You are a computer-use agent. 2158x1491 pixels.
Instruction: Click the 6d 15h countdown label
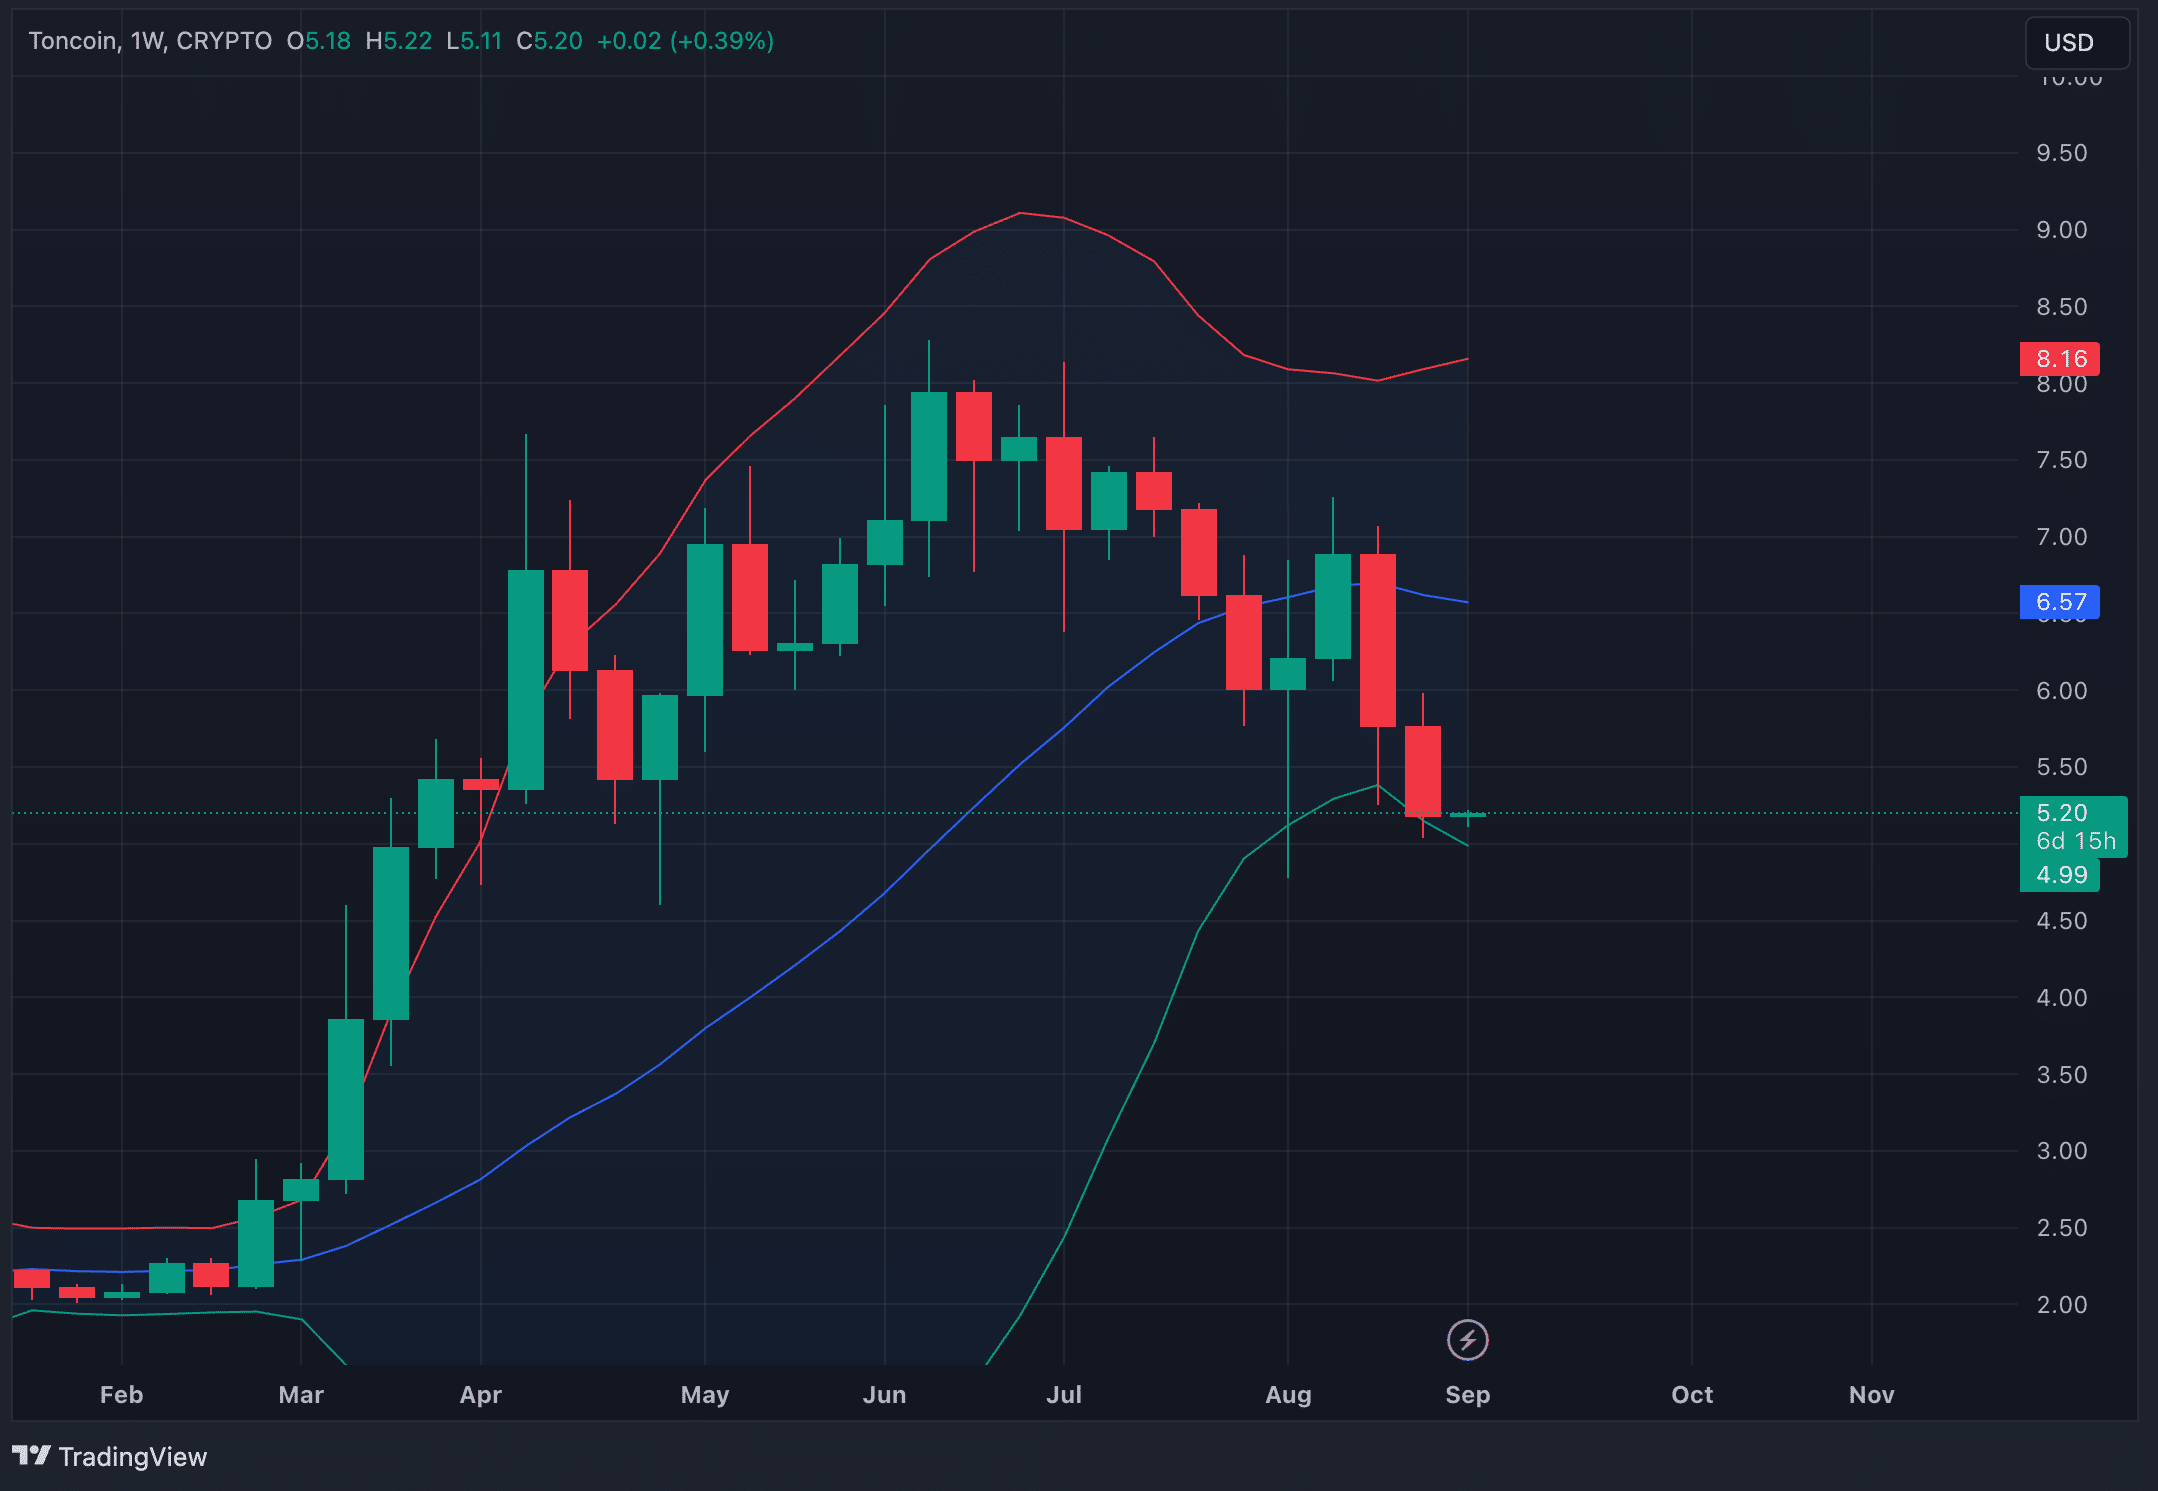pyautogui.click(x=2076, y=841)
